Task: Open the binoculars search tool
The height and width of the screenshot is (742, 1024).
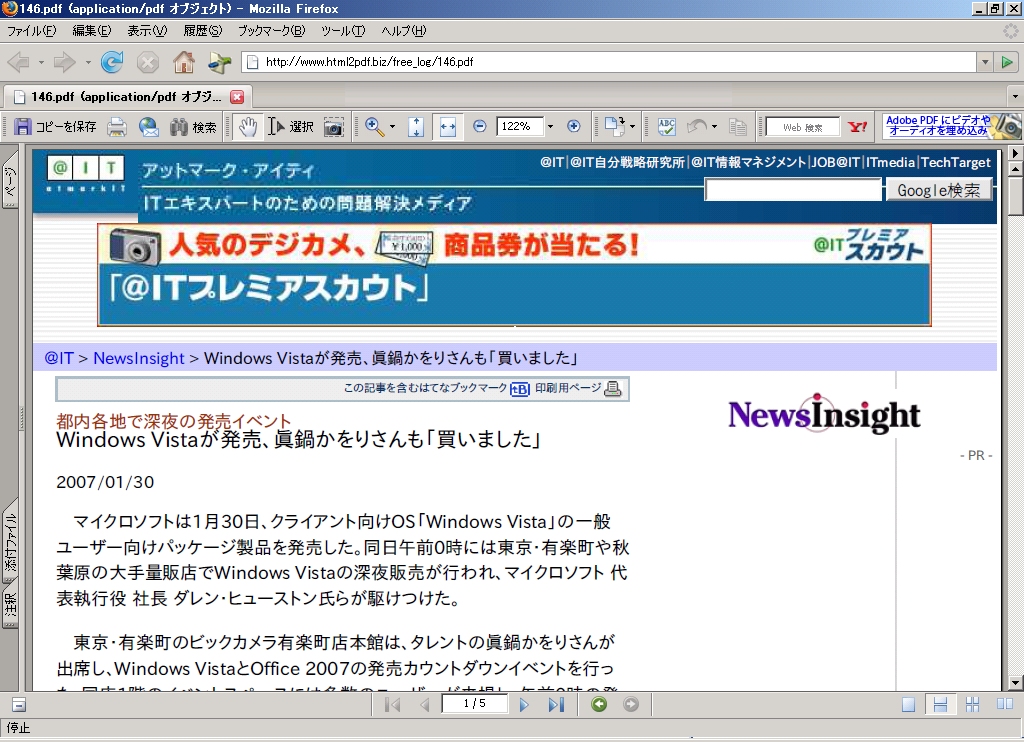Action: coord(193,127)
